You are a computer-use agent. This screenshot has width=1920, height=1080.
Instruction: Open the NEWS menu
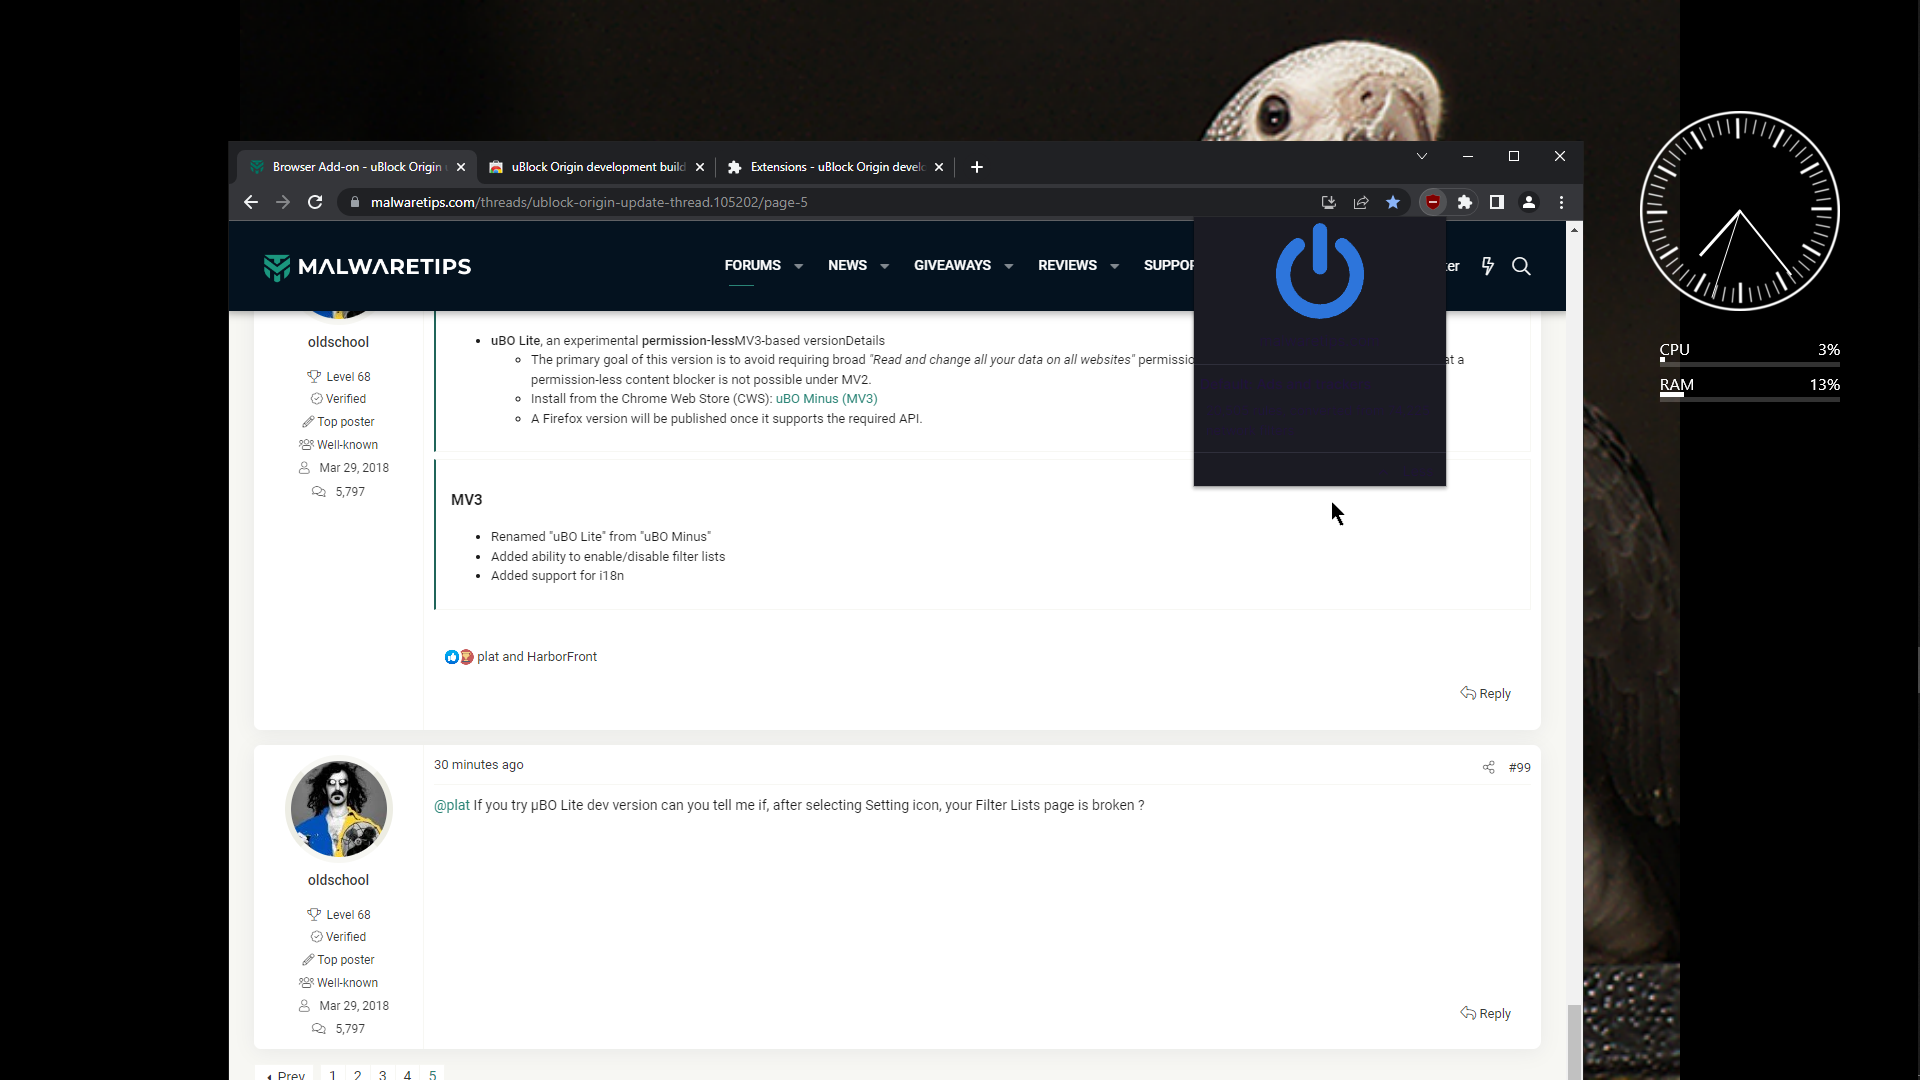click(847, 265)
